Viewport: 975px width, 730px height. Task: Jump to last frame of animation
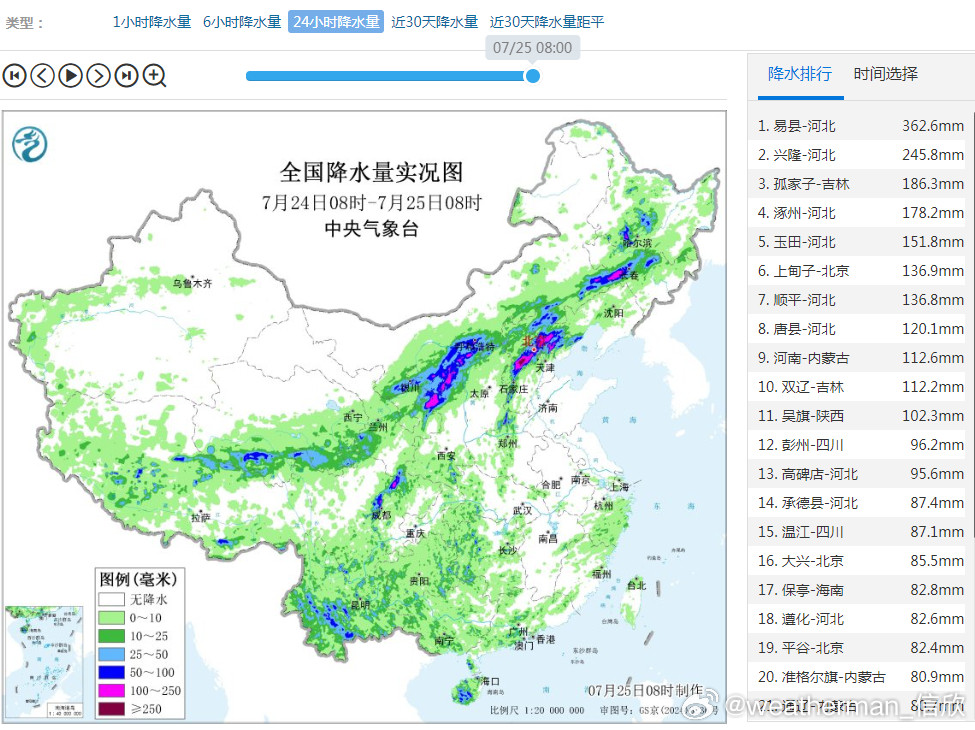126,76
